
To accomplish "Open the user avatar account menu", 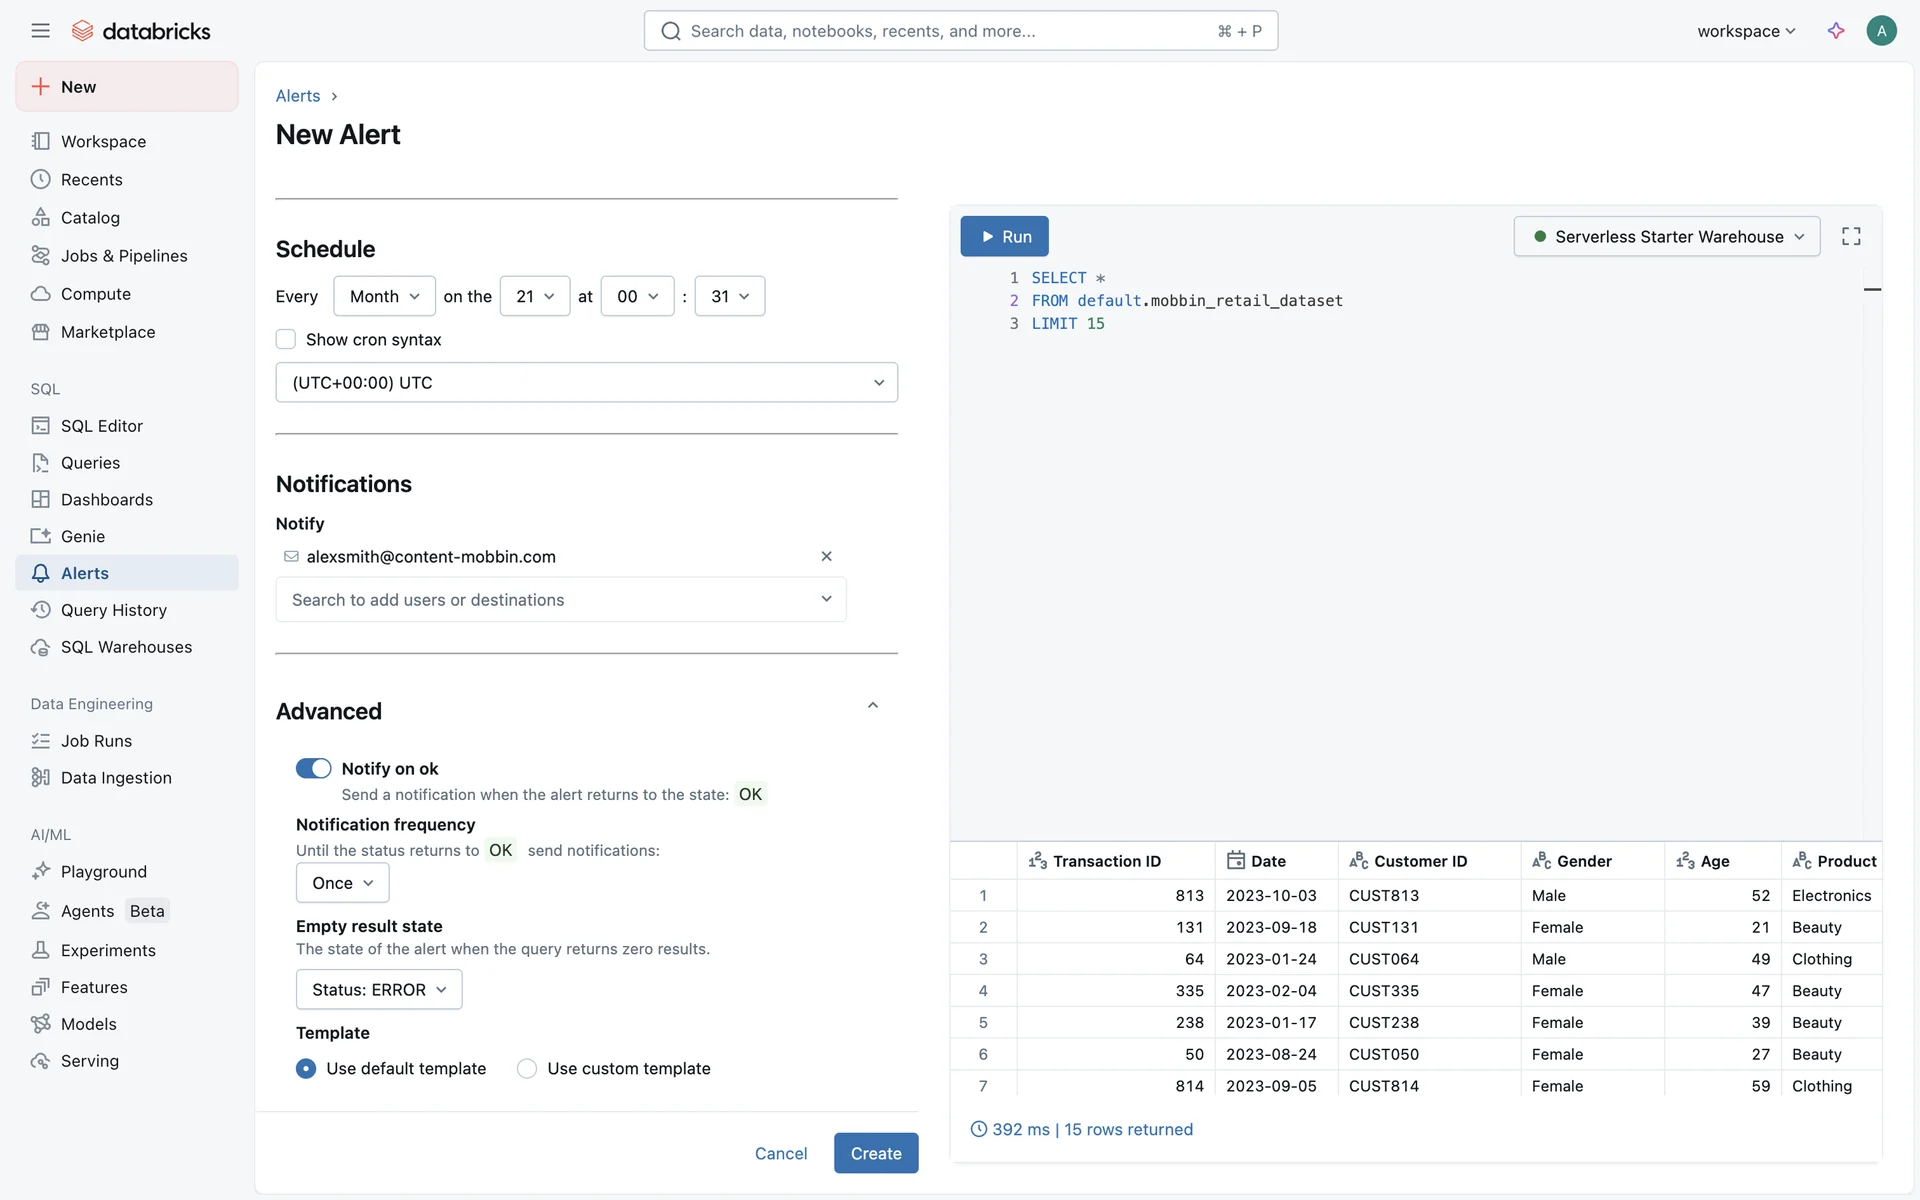I will tap(1881, 31).
